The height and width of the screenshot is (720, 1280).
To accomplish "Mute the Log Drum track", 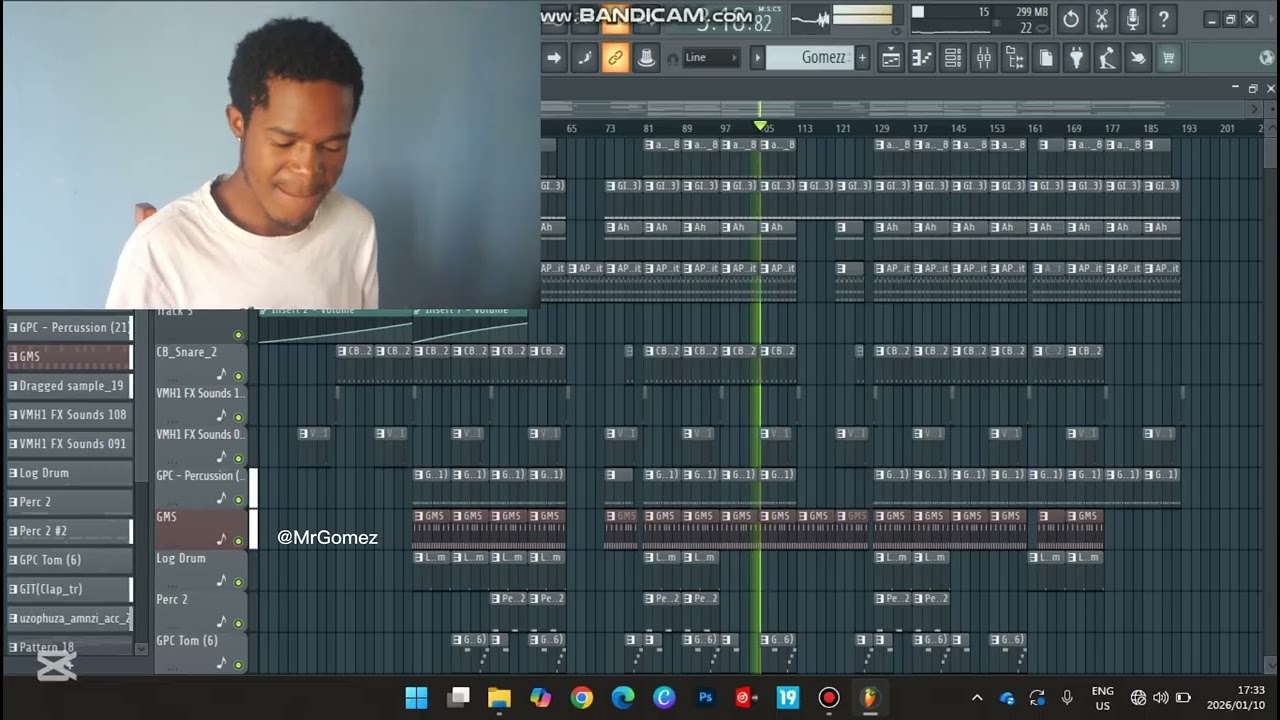I will pyautogui.click(x=238, y=582).
